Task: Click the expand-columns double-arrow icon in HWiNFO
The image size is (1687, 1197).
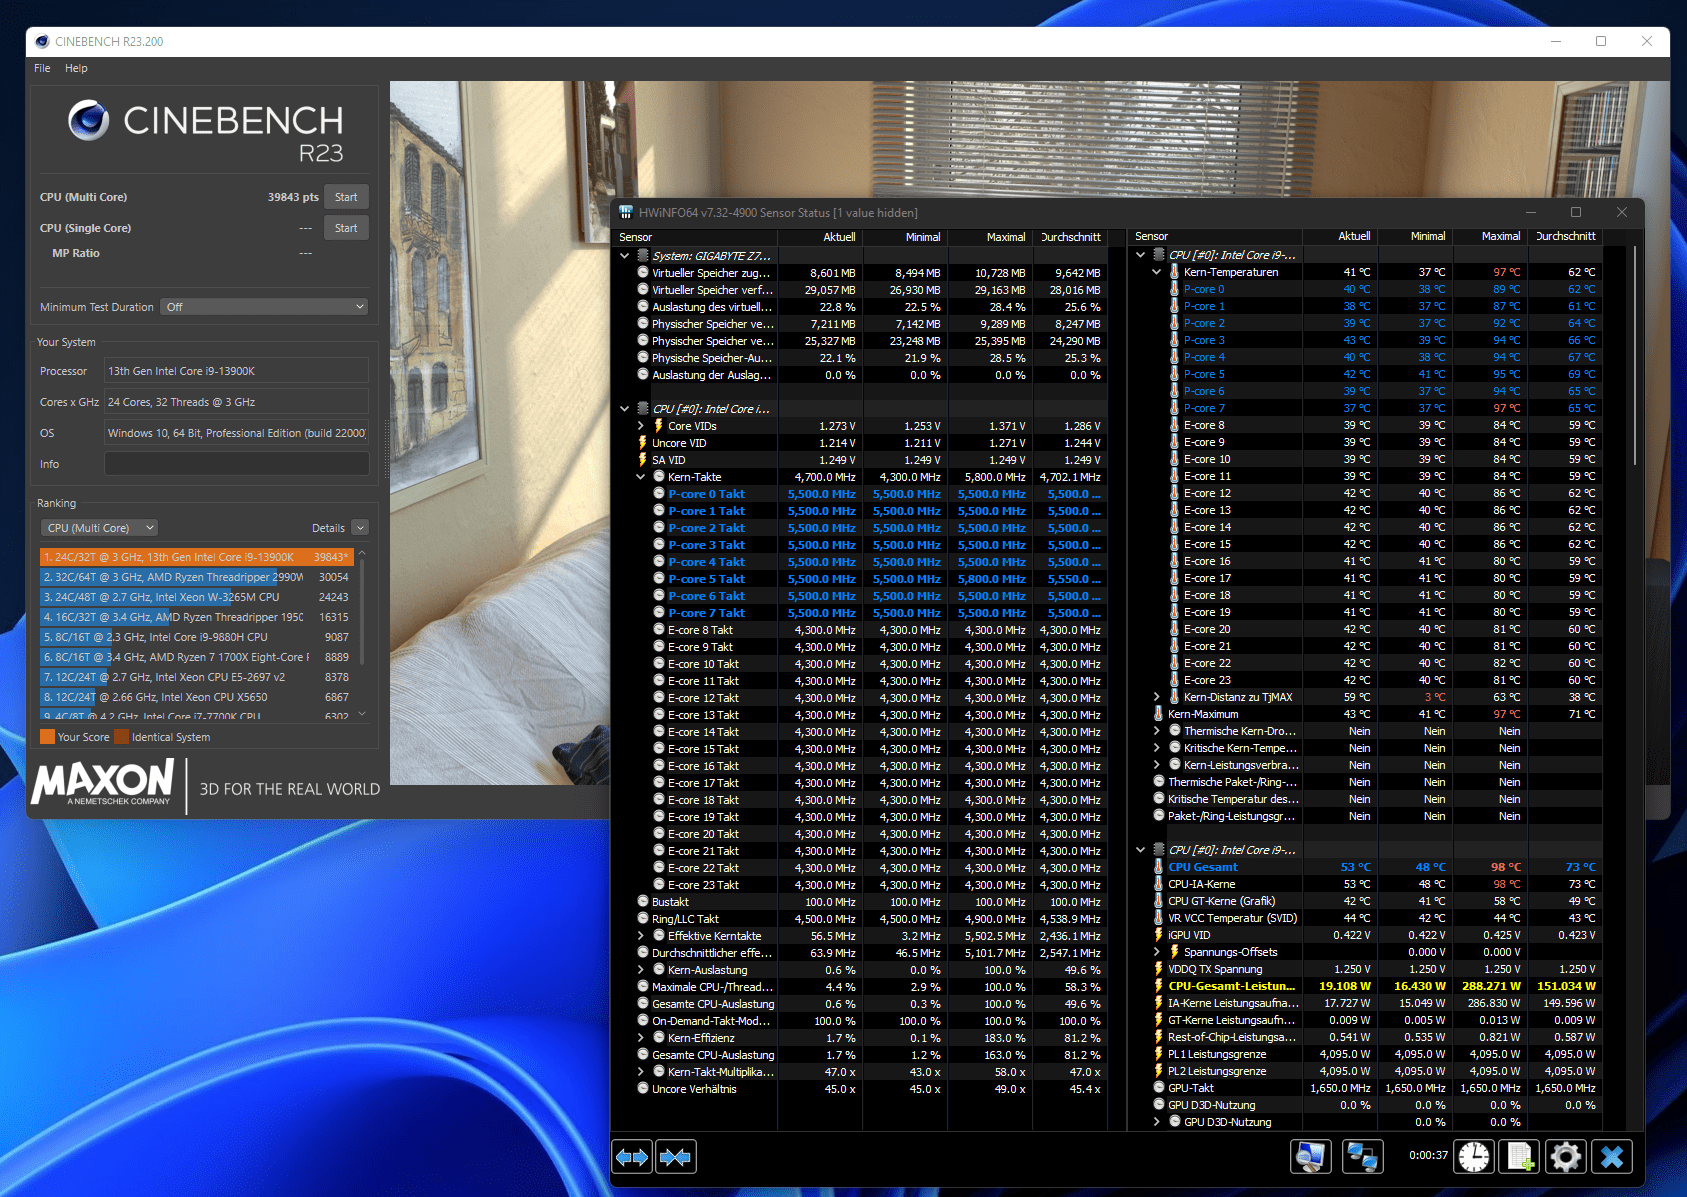Action: tap(632, 1157)
